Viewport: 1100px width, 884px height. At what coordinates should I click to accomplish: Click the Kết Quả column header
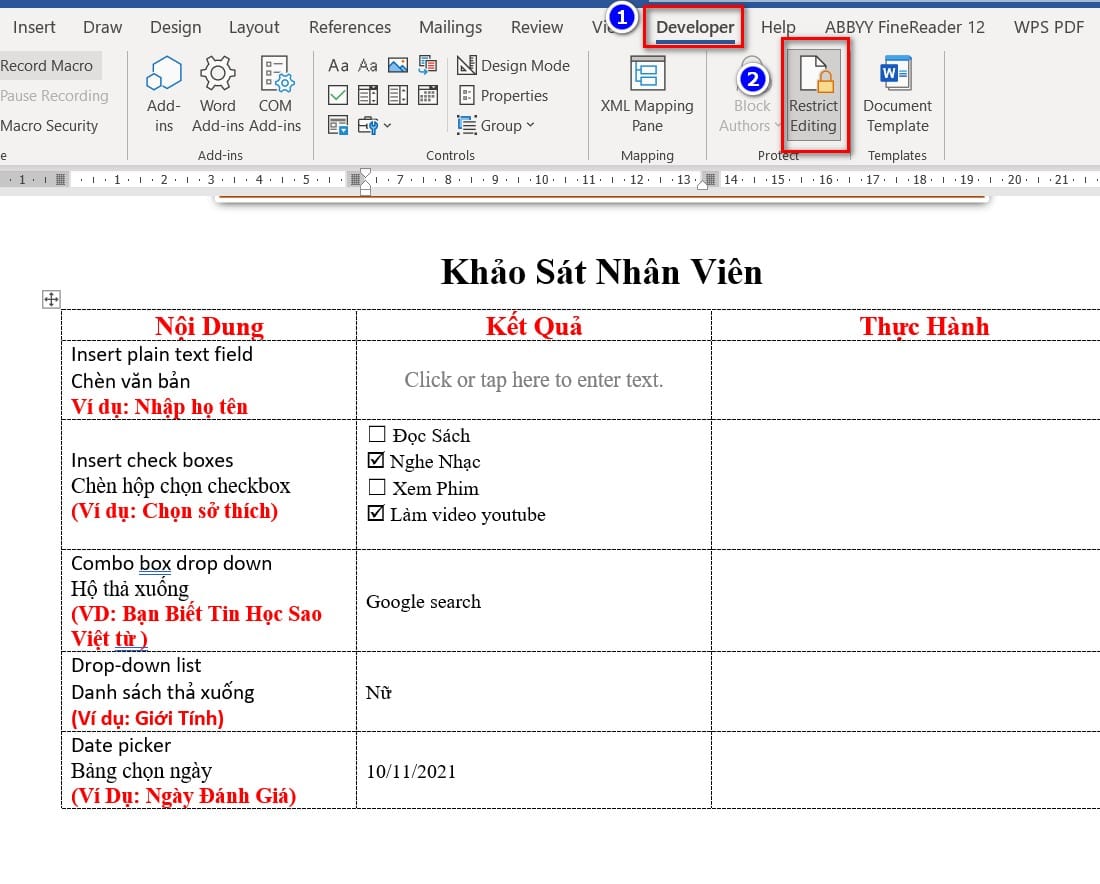(x=534, y=326)
